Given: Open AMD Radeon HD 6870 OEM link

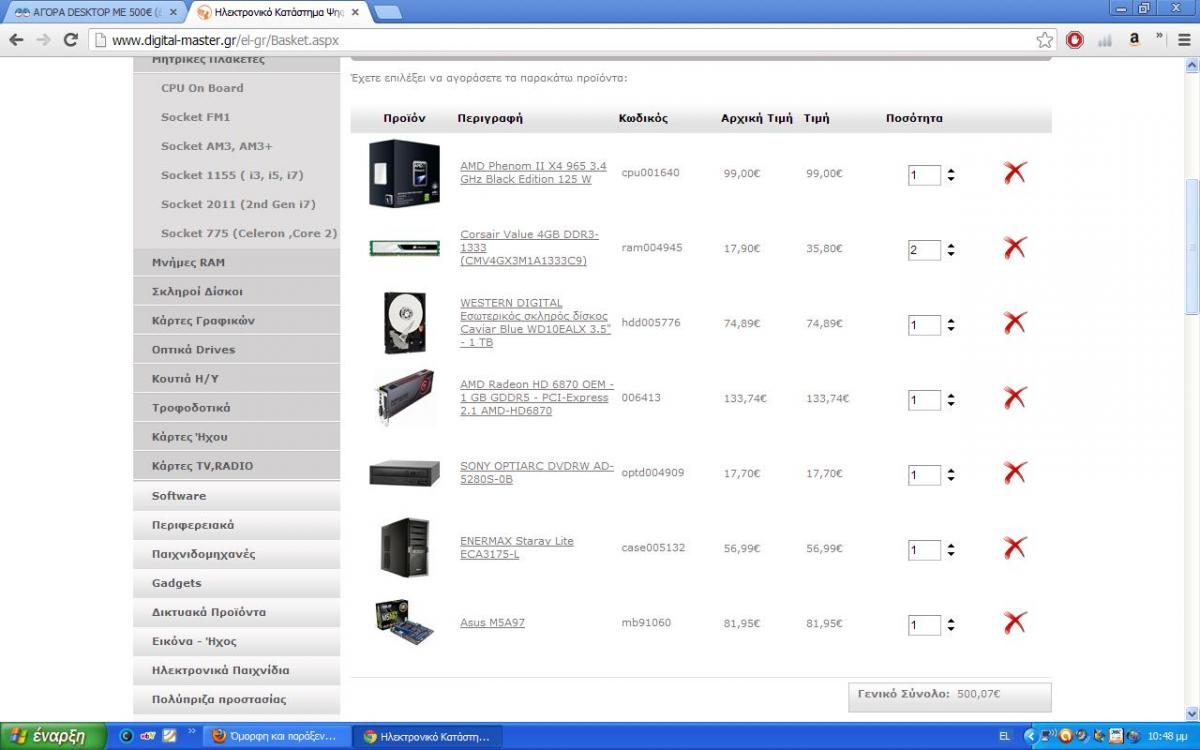Looking at the screenshot, I should pyautogui.click(x=537, y=398).
